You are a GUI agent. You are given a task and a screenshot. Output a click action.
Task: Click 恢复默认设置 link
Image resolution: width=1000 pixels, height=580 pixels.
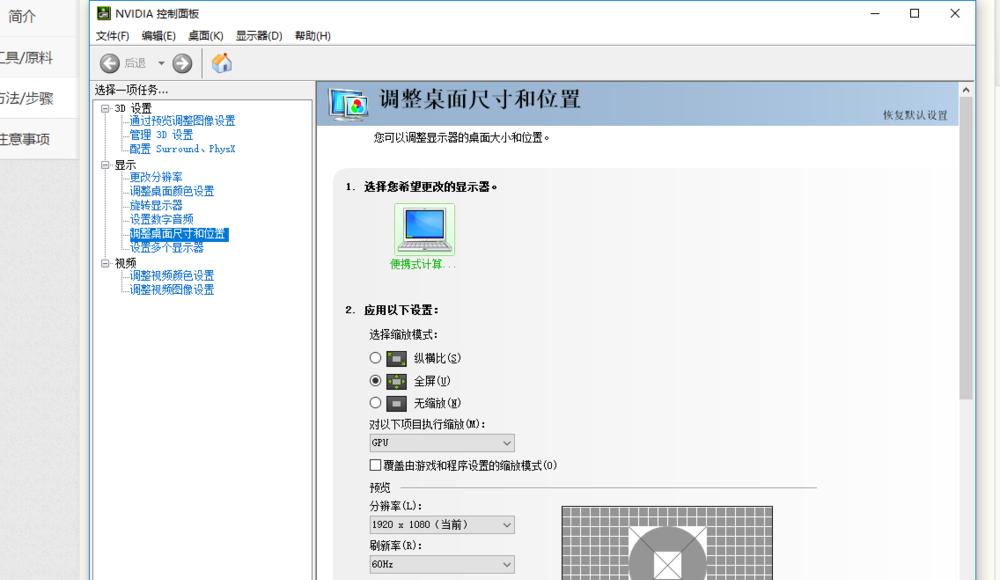(x=915, y=115)
